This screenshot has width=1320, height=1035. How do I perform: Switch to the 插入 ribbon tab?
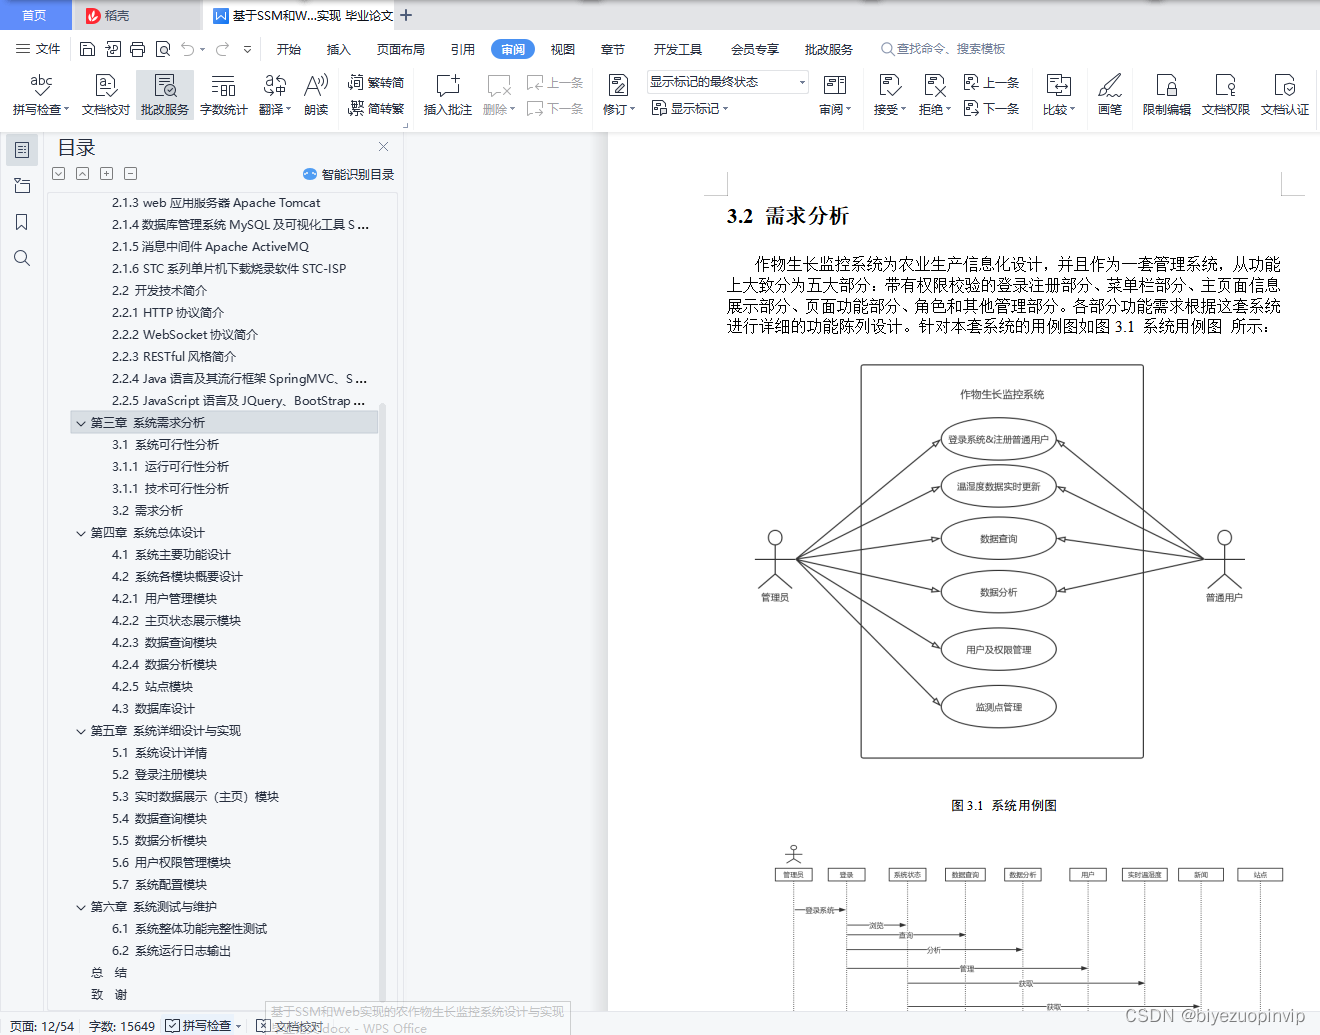[x=339, y=48]
